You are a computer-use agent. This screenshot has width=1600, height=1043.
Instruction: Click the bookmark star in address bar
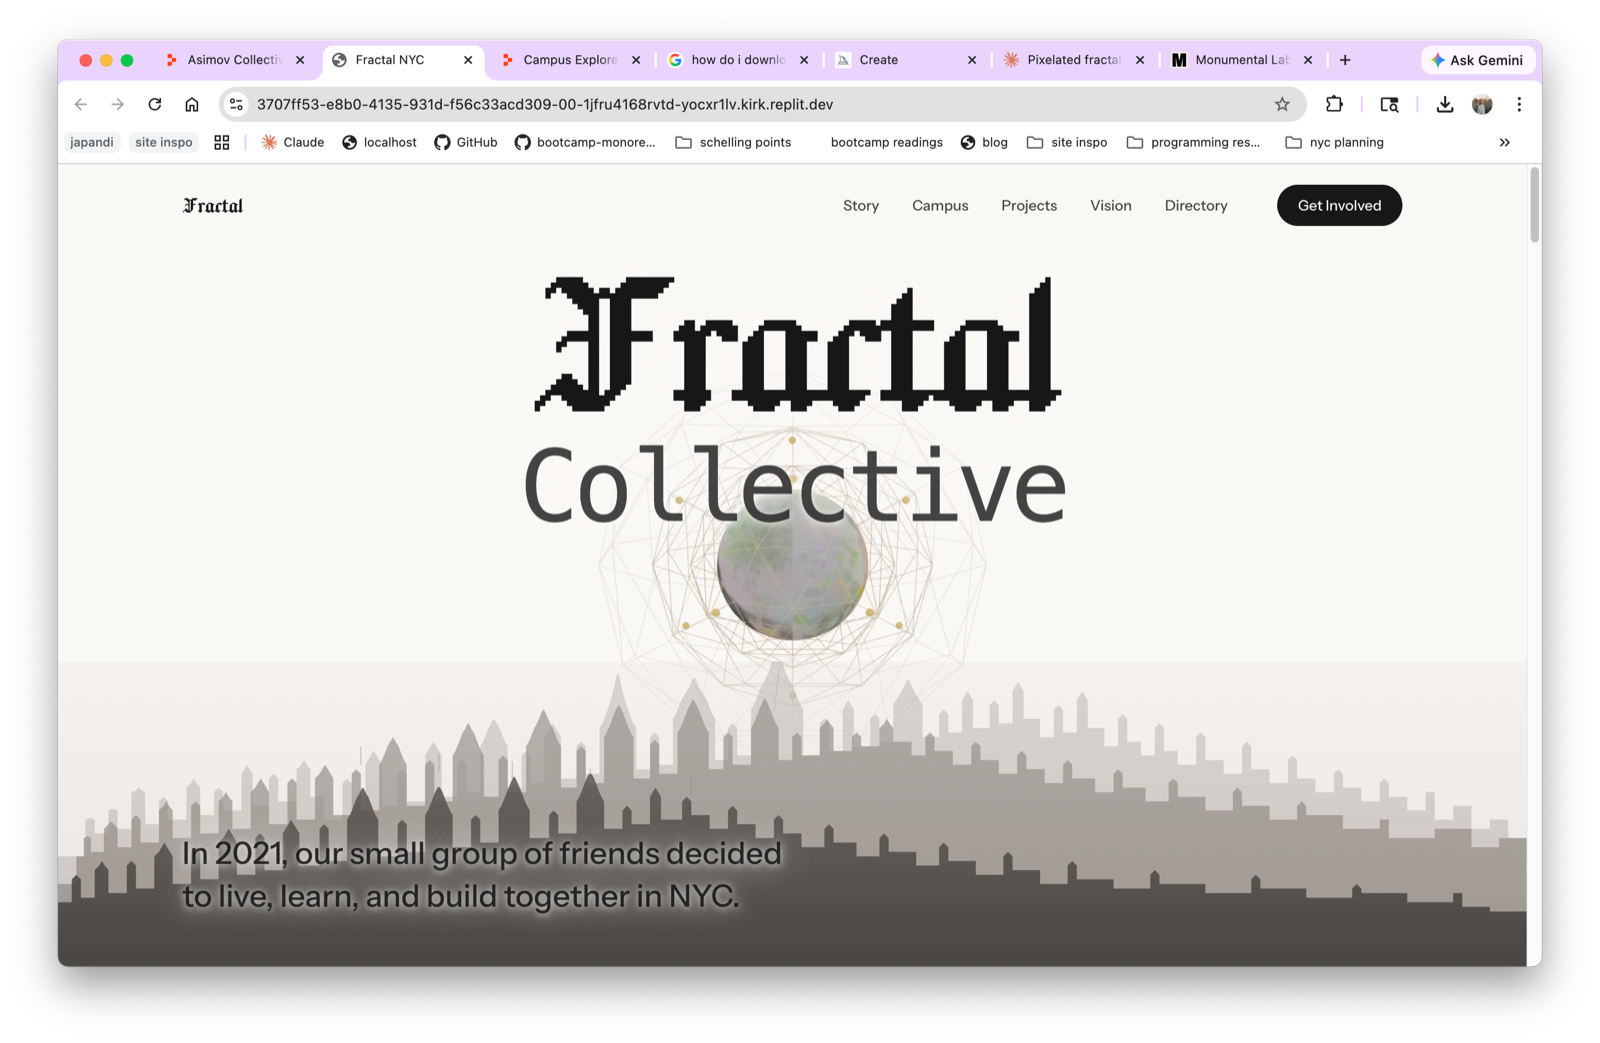coord(1282,104)
